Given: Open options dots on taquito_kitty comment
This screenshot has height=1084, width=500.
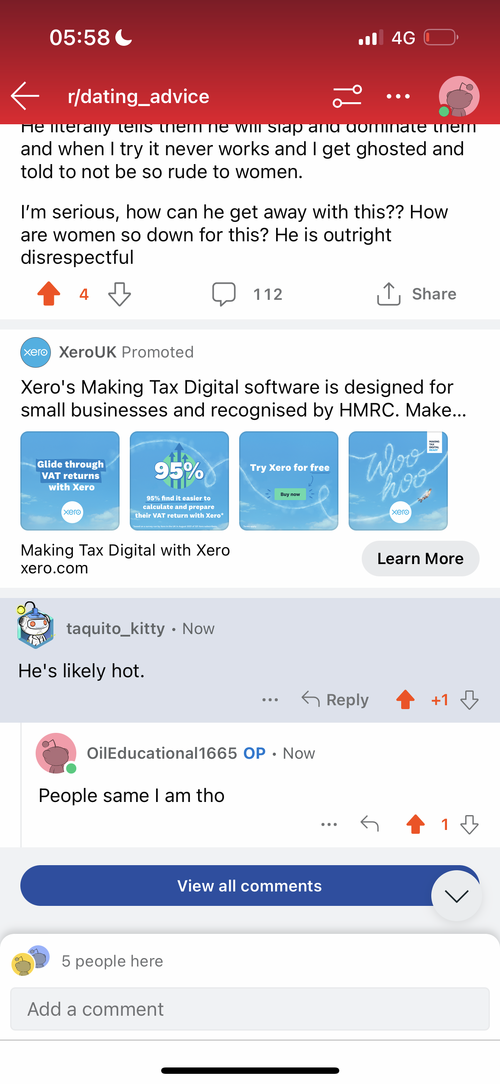Looking at the screenshot, I should (x=270, y=700).
